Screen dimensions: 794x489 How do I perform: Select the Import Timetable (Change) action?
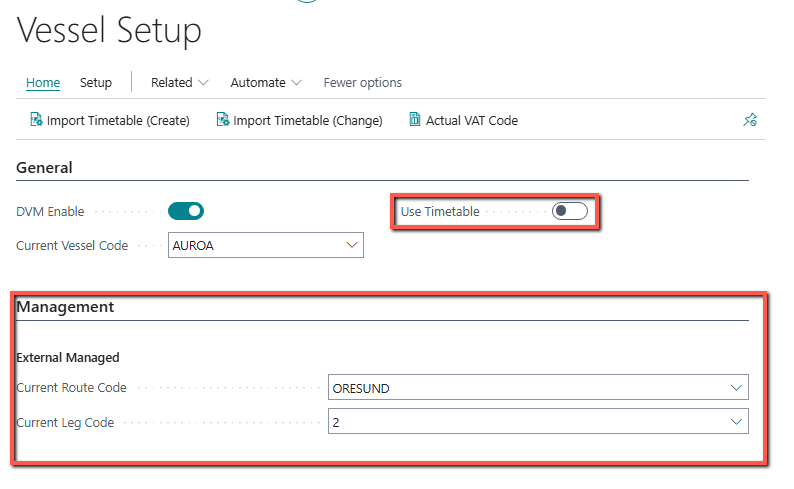(x=299, y=120)
